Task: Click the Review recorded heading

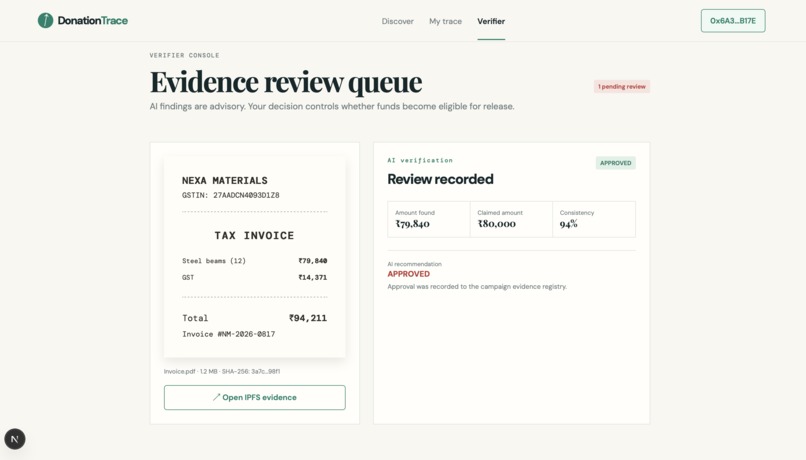Action: tap(440, 179)
